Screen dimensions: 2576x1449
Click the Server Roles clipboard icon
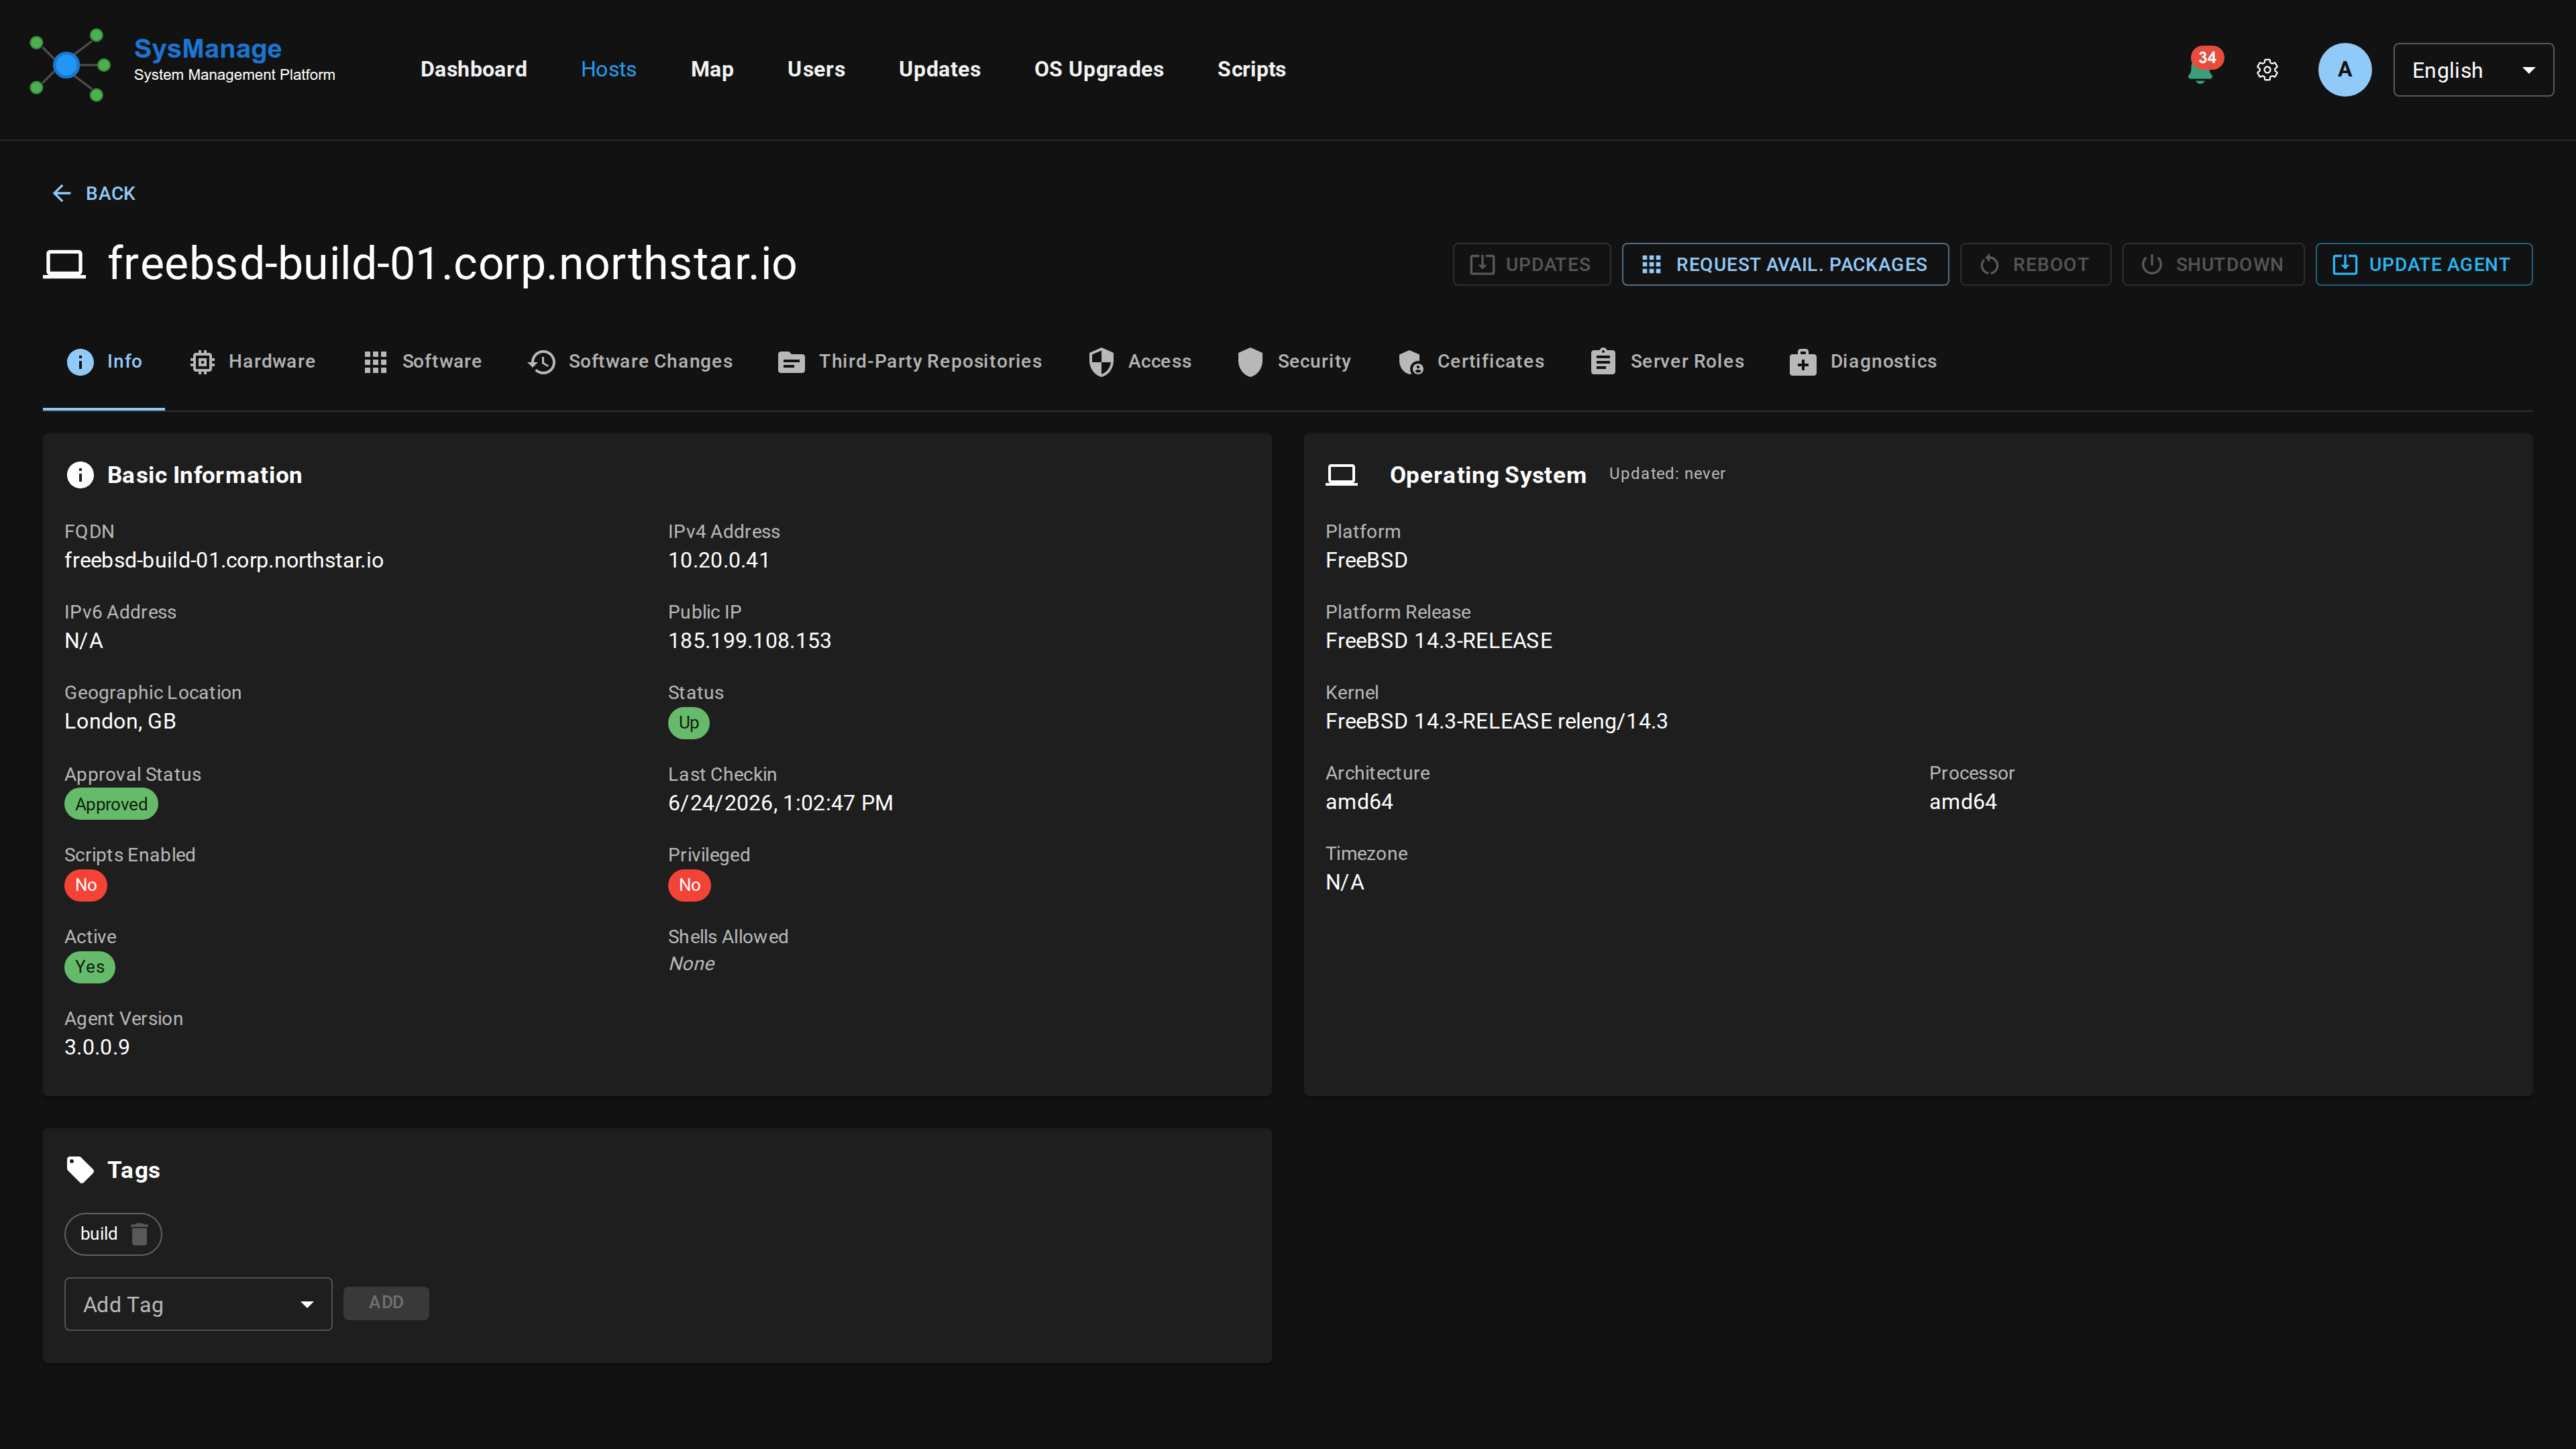[x=1603, y=362]
